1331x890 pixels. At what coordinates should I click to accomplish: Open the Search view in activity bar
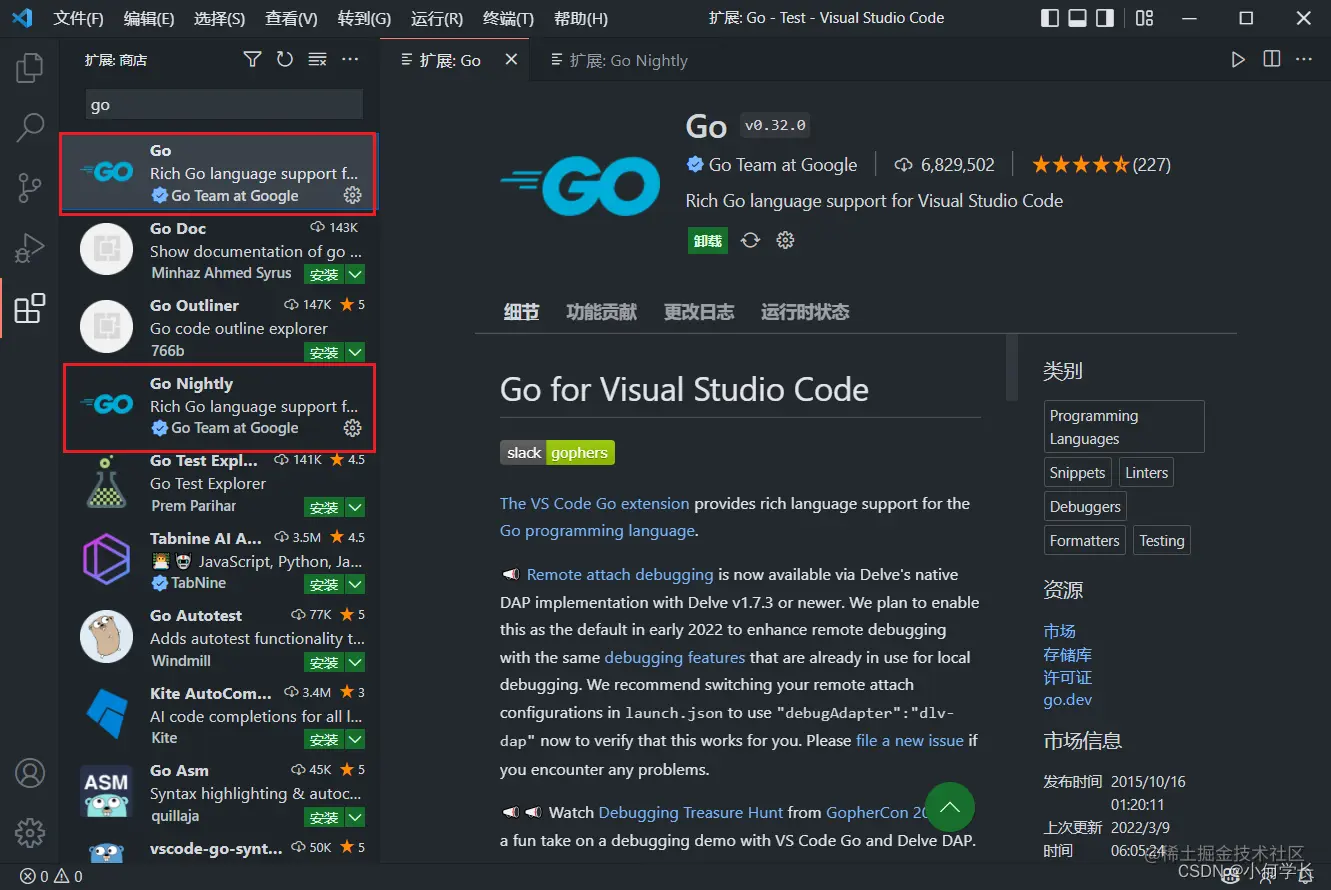[30, 127]
